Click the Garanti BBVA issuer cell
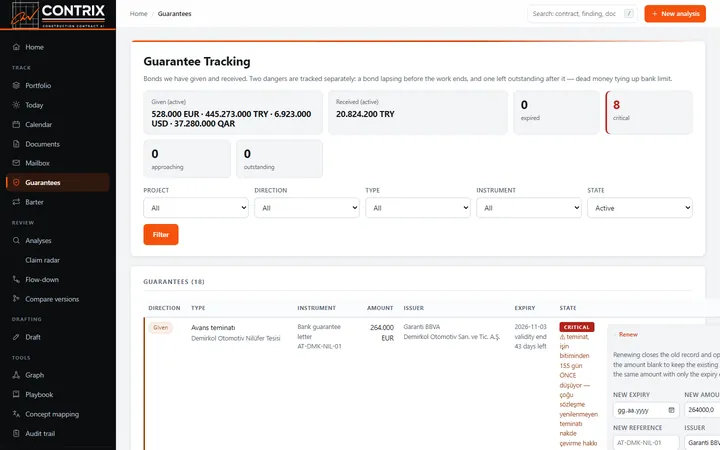 [x=422, y=327]
